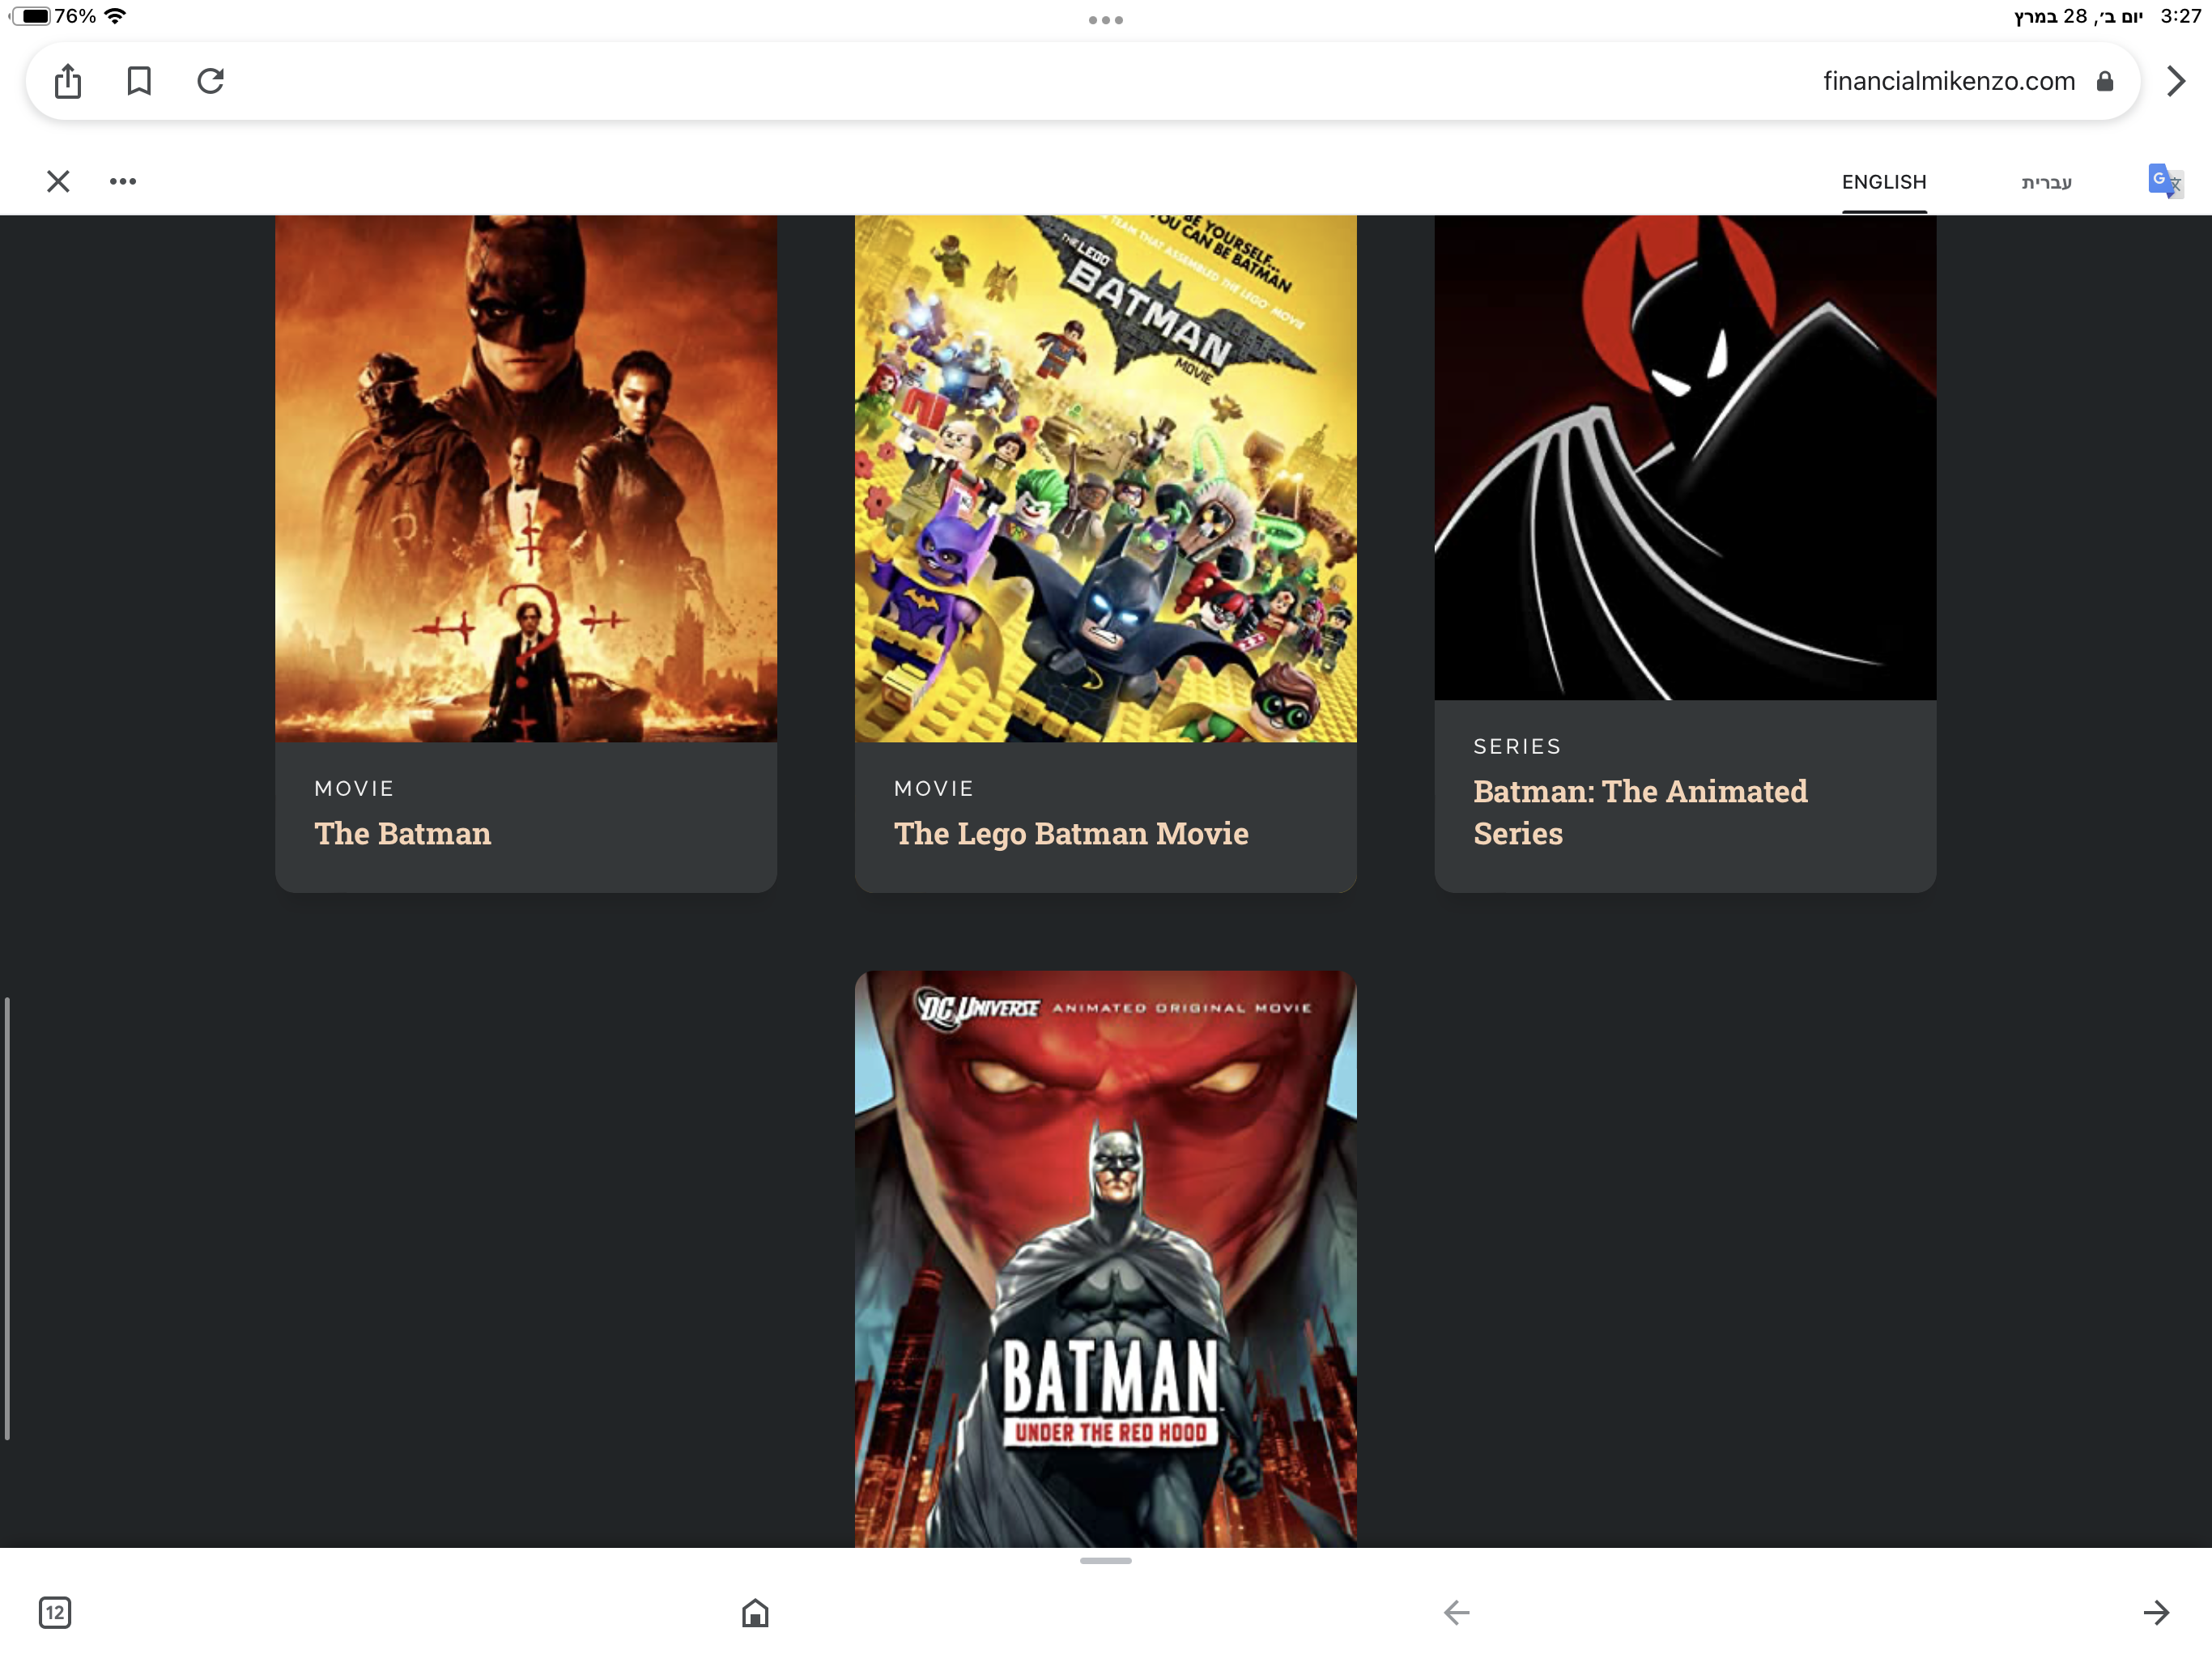The image size is (2212, 1658).
Task: Tap the Wi-Fi icon in status bar
Action: [x=115, y=16]
